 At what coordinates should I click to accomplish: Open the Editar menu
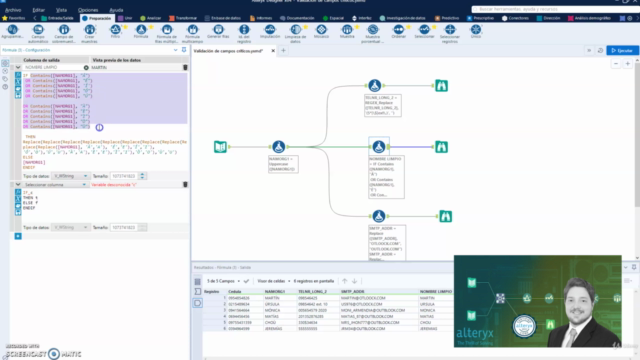click(x=38, y=10)
